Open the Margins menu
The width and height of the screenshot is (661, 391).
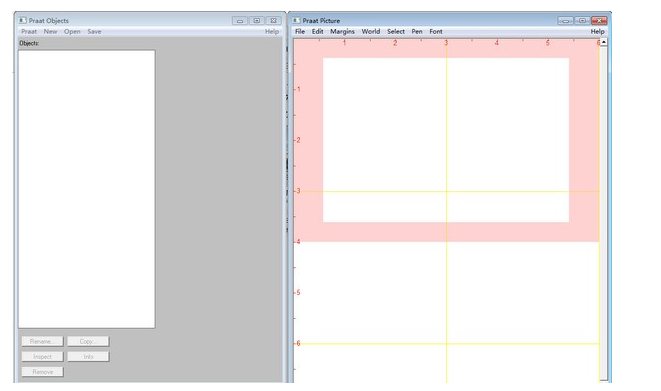(x=342, y=32)
